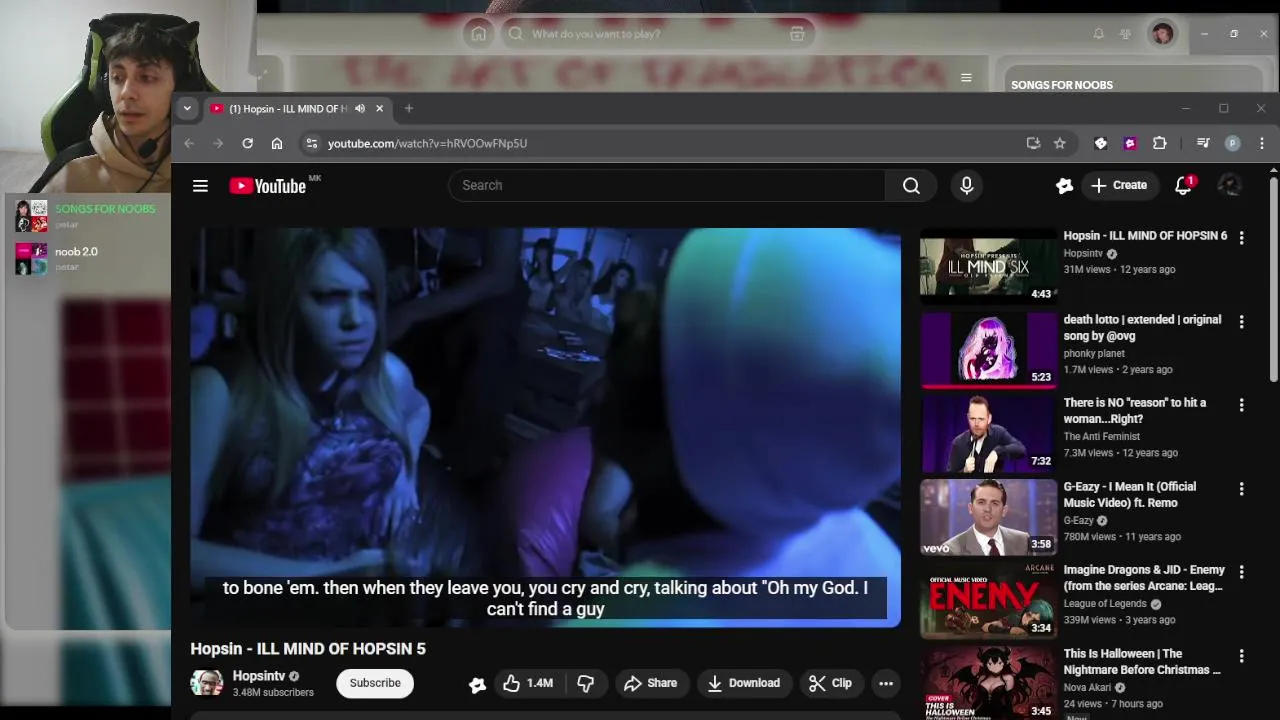Open options for ILL MIND OF HOPSIN 6

pyautogui.click(x=1241, y=238)
